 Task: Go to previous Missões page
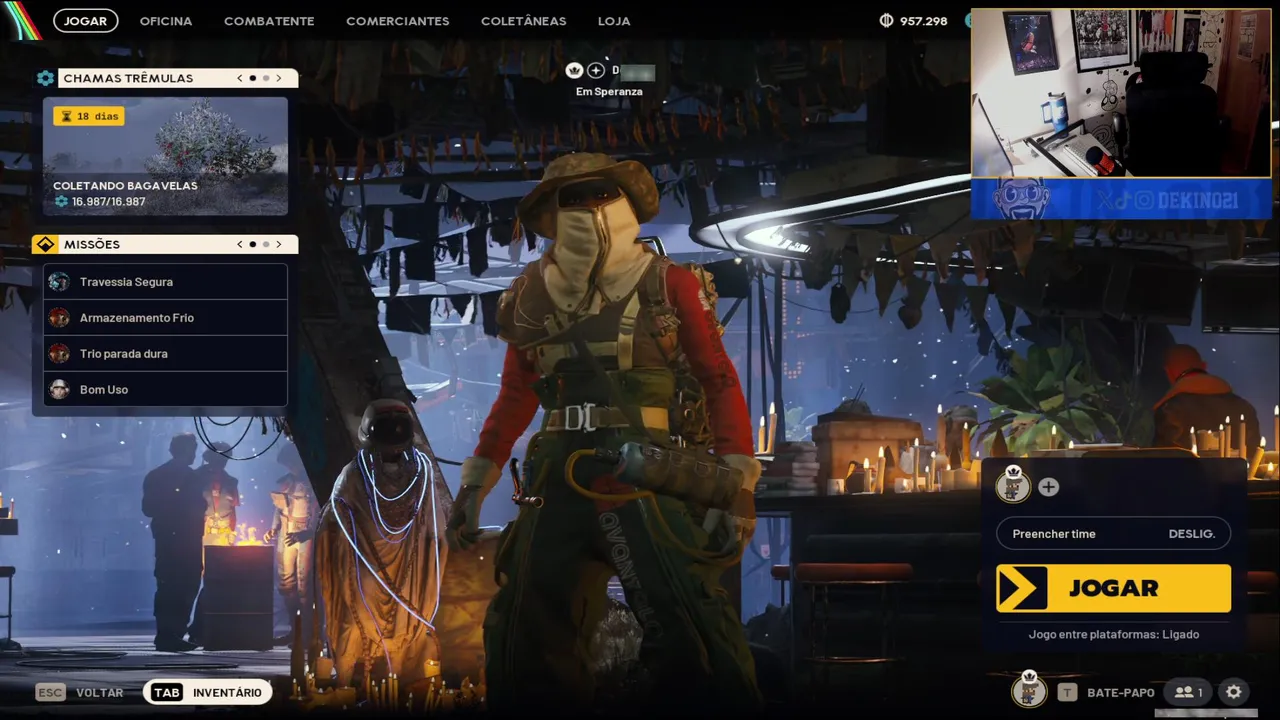coord(240,244)
